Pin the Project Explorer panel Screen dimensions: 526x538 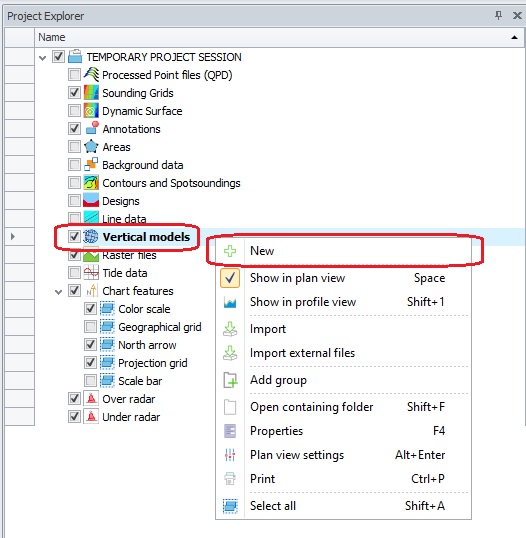[498, 15]
